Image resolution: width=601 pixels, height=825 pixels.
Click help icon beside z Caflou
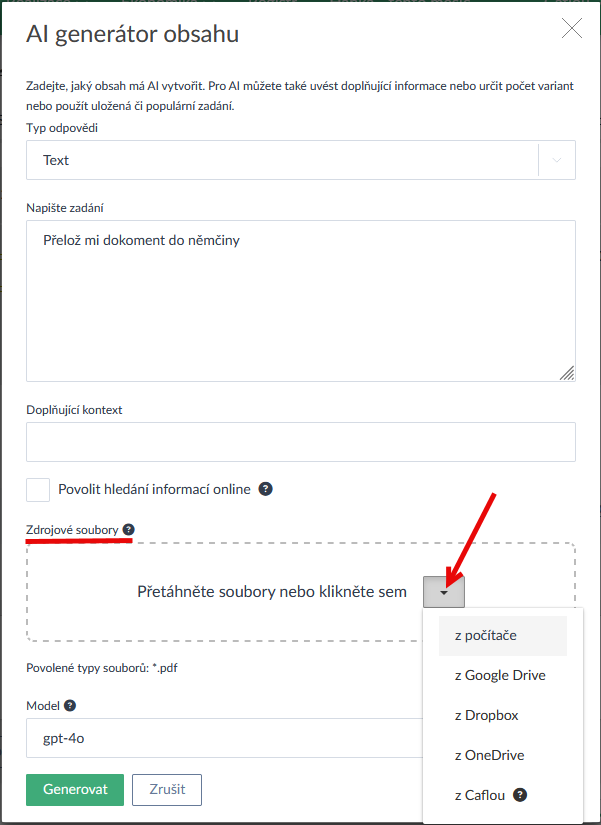tap(519, 795)
